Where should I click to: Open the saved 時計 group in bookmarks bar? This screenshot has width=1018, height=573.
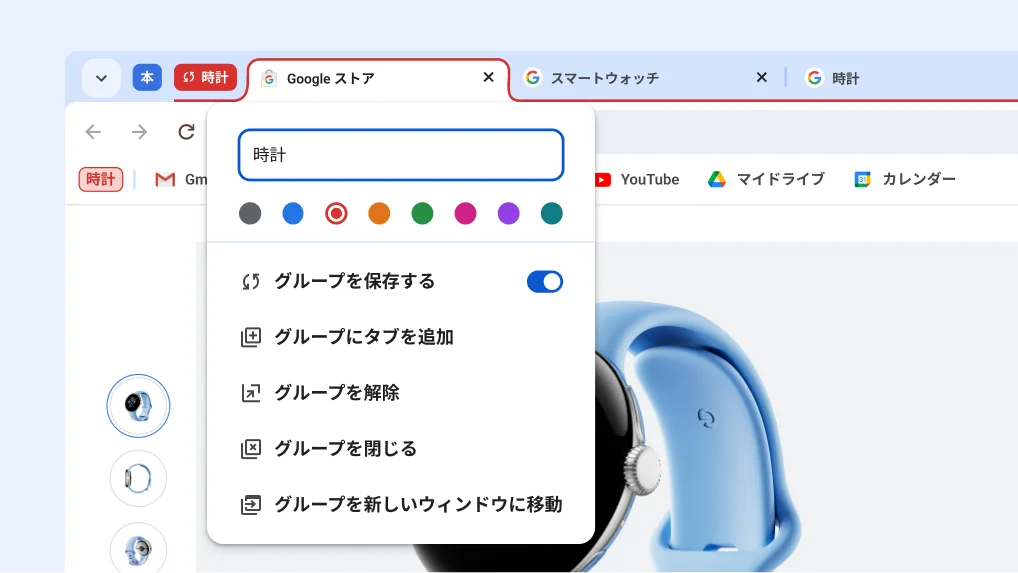[x=101, y=179]
